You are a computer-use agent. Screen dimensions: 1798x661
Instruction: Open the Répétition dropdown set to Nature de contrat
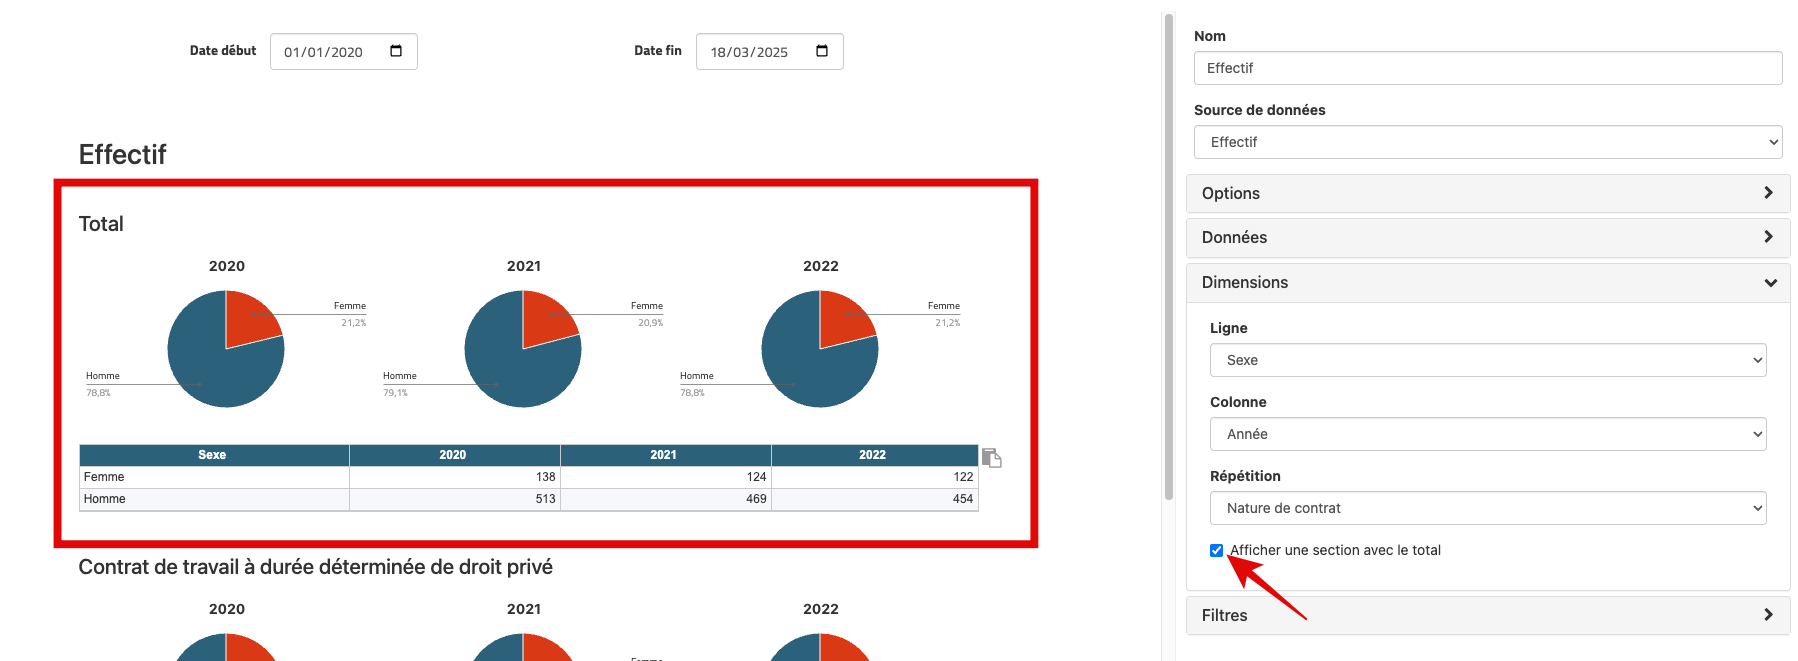[1488, 508]
